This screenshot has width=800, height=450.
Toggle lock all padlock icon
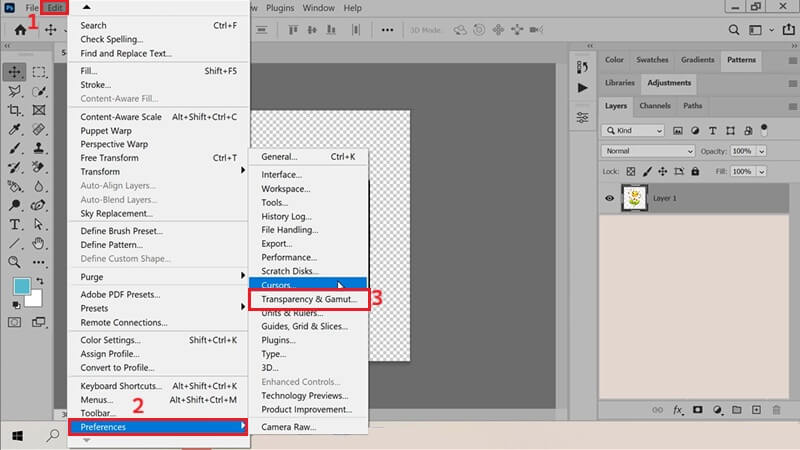pos(695,171)
